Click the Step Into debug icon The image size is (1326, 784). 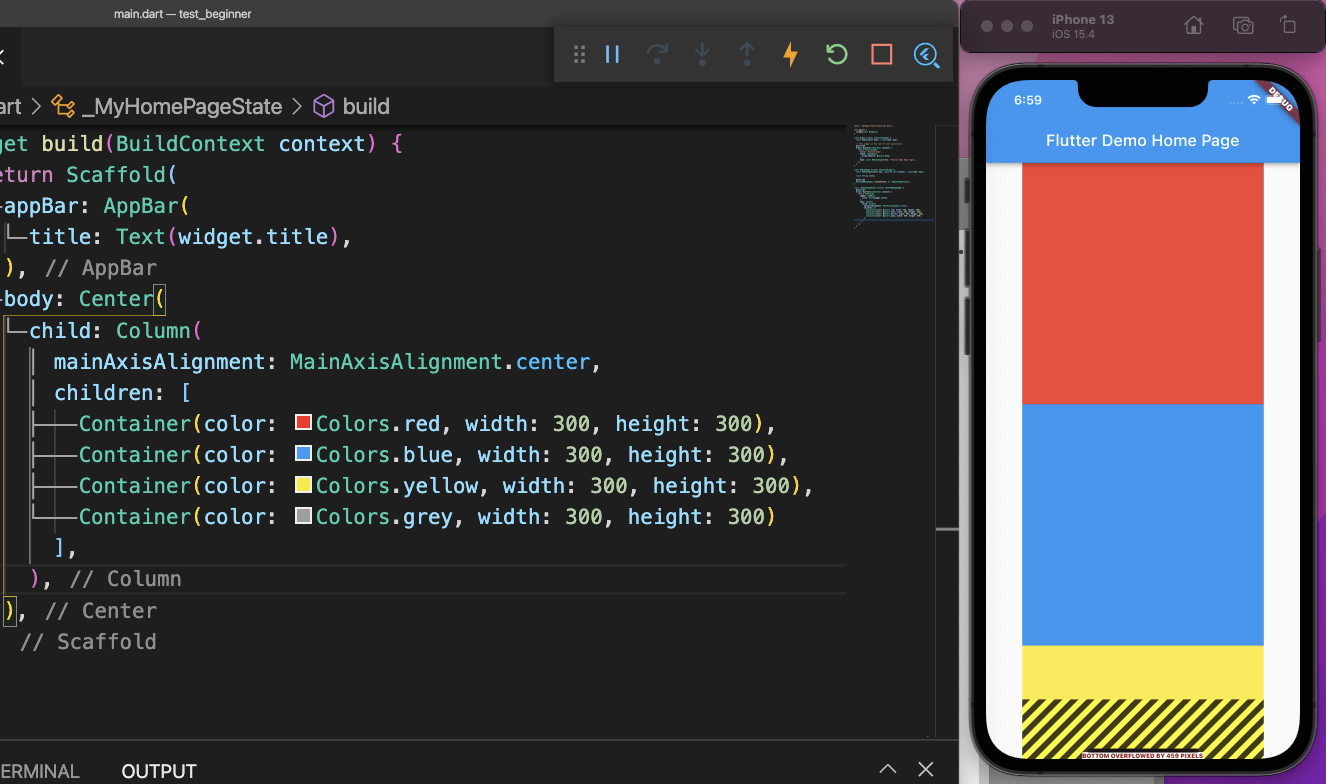[x=702, y=54]
